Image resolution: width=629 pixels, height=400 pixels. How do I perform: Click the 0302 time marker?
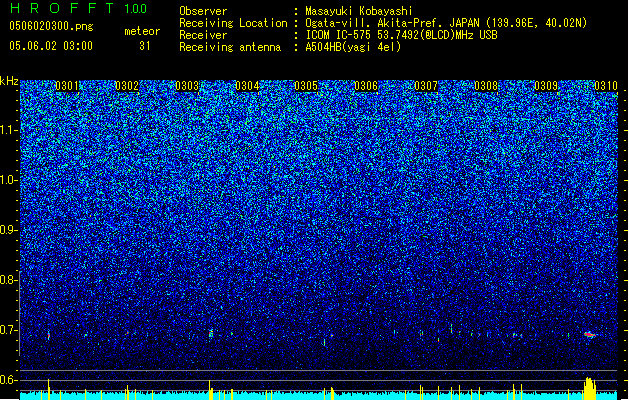(x=127, y=86)
